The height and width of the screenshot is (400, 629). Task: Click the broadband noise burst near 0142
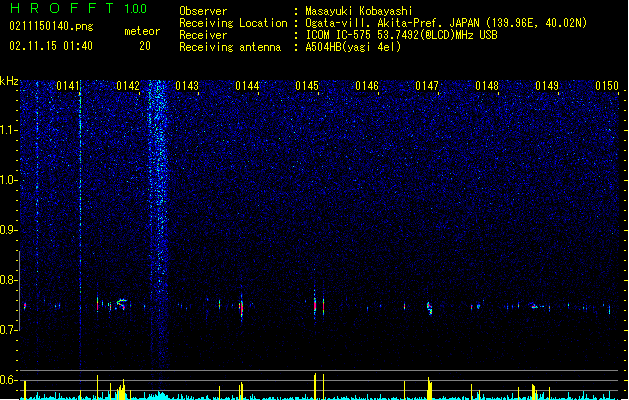coord(158,225)
